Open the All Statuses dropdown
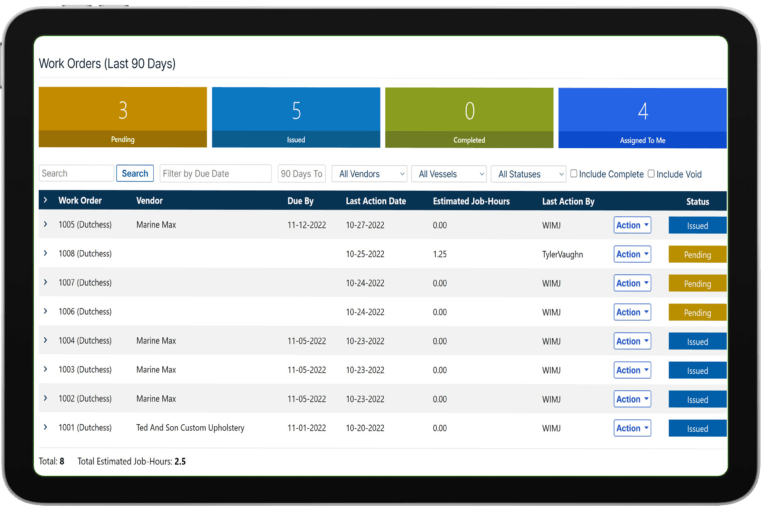The image size is (768, 515). (x=528, y=174)
